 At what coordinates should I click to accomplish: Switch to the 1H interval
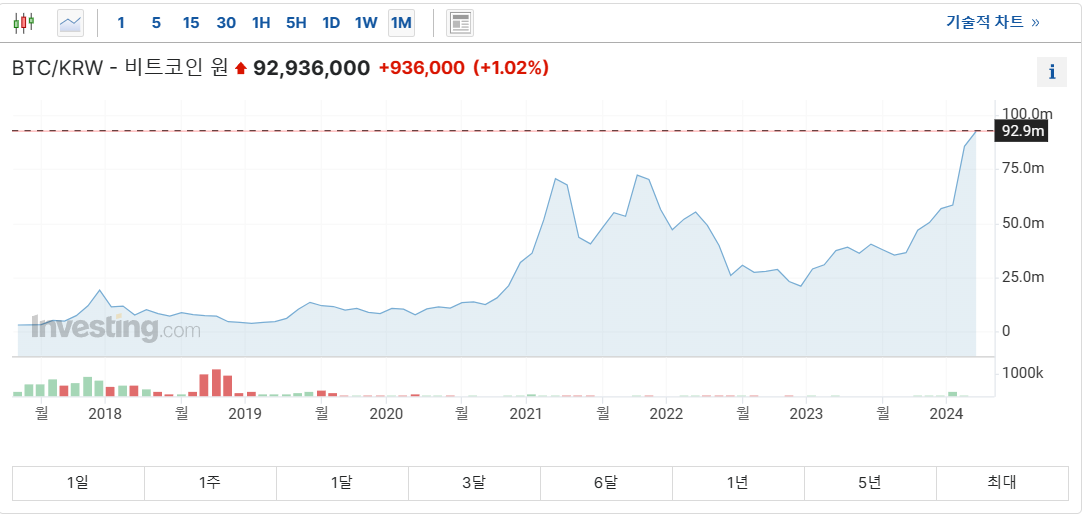pos(261,23)
